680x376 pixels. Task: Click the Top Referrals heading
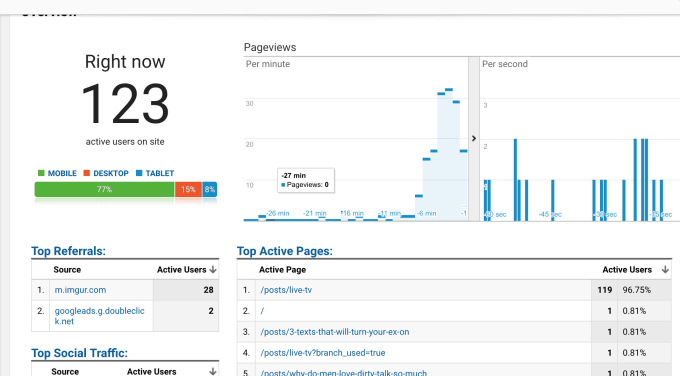tap(69, 251)
